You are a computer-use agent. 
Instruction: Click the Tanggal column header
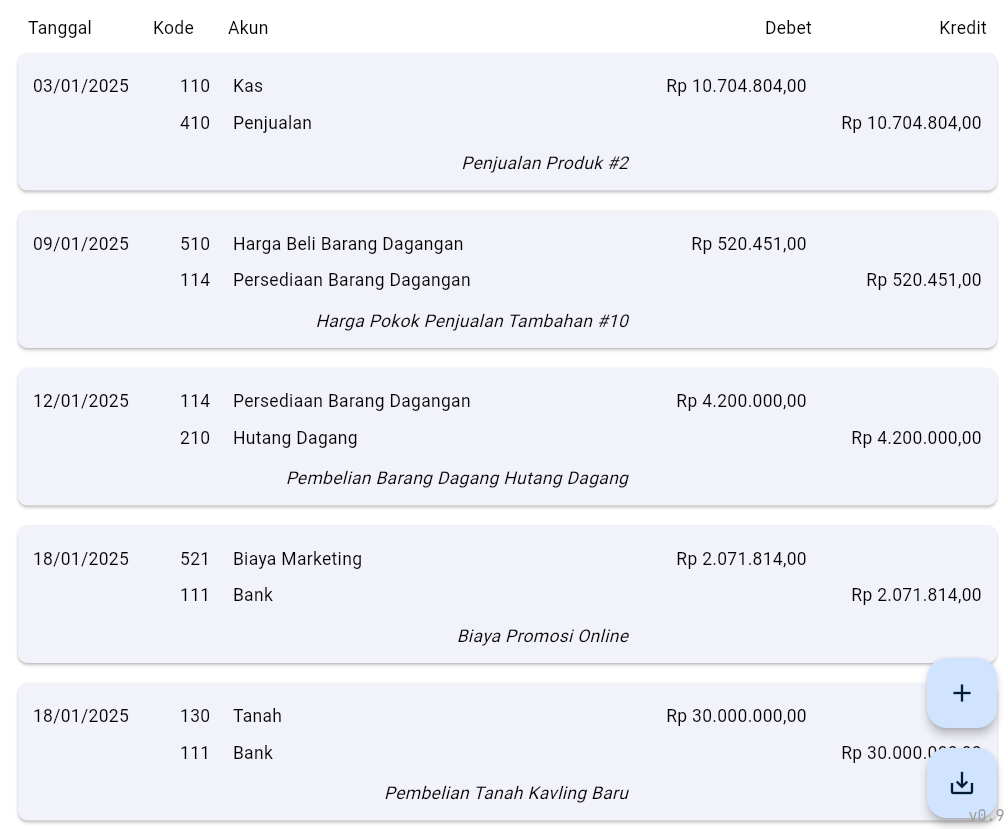[x=60, y=28]
